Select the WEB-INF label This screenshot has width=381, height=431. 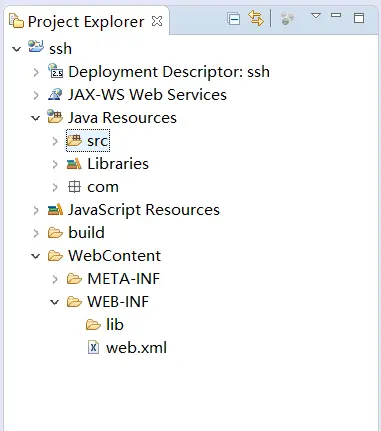118,302
